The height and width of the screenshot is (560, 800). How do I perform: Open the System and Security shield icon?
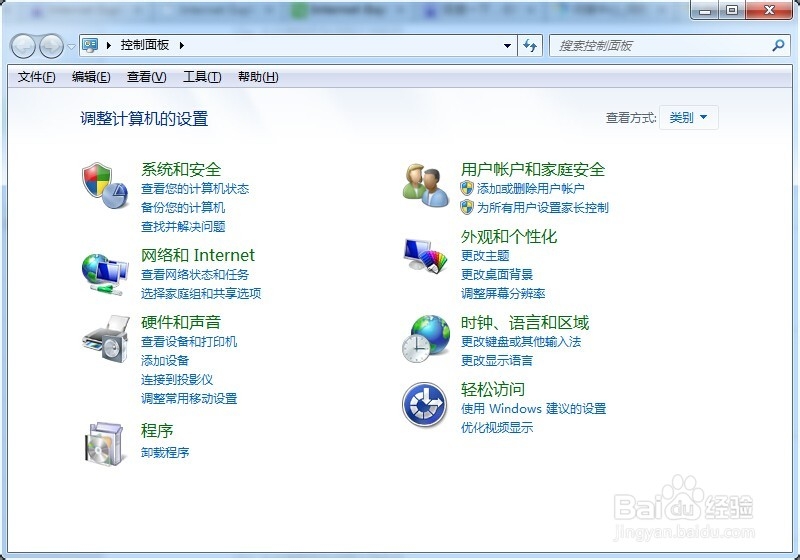(x=105, y=186)
